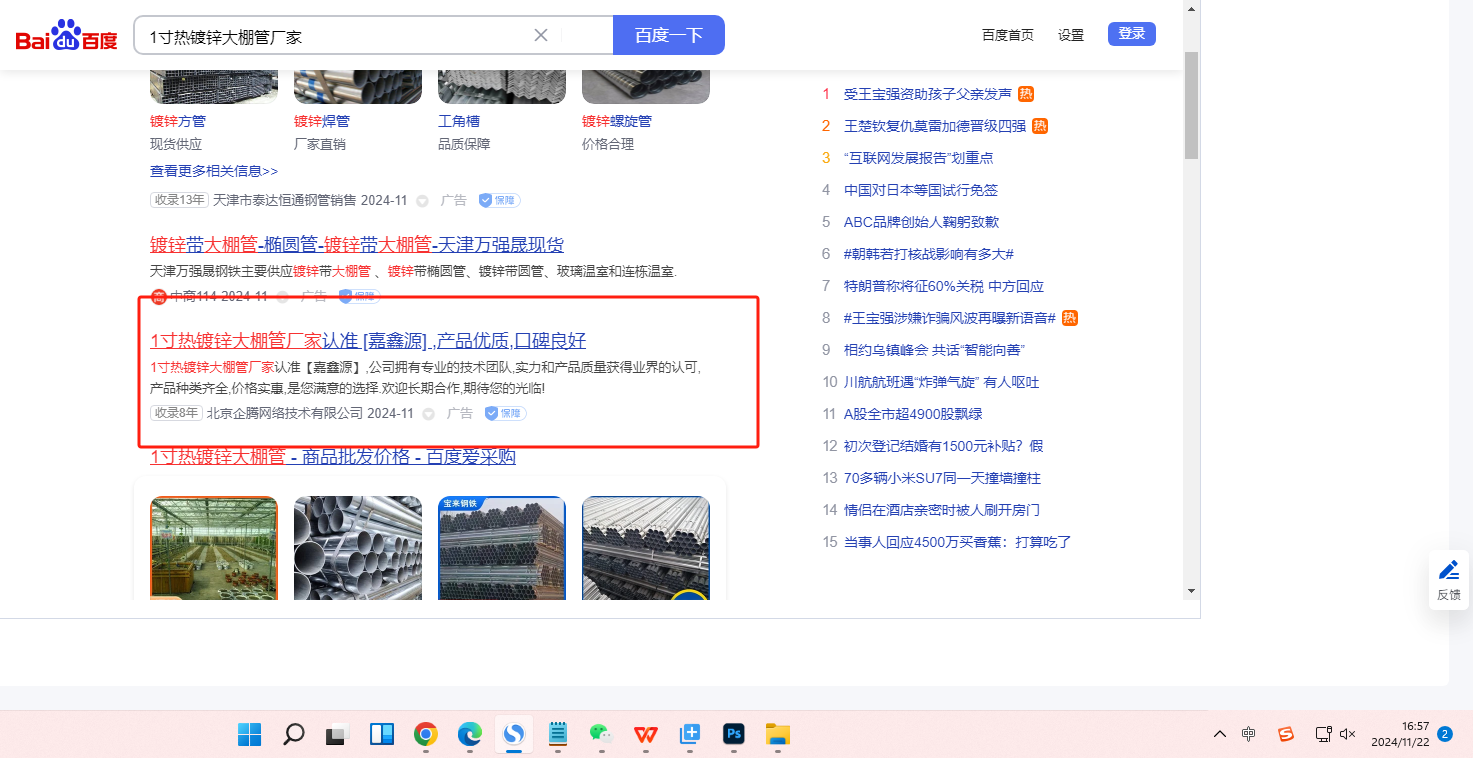Clear the search query with the X icon
This screenshot has width=1473, height=758.
pos(541,35)
